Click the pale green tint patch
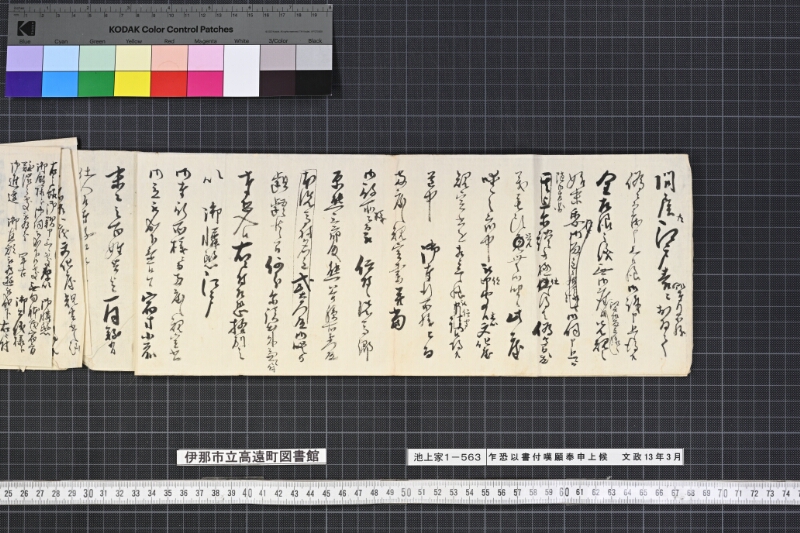The image size is (800, 533). point(97,58)
